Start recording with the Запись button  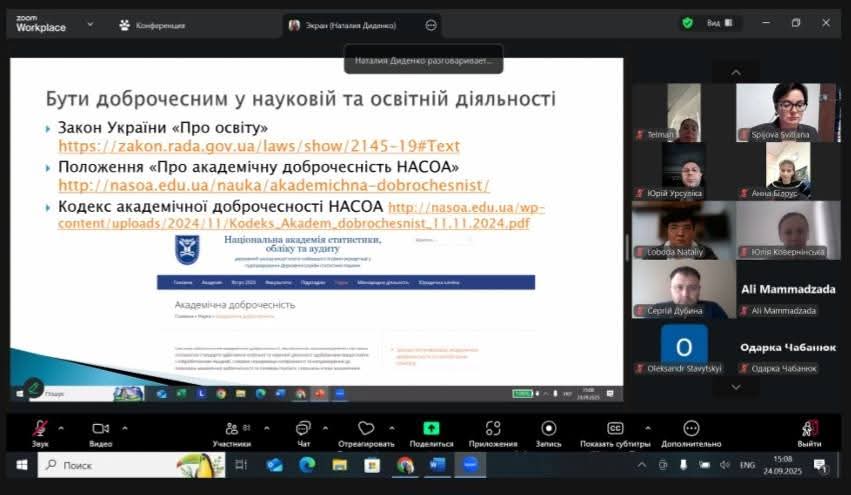coord(548,429)
